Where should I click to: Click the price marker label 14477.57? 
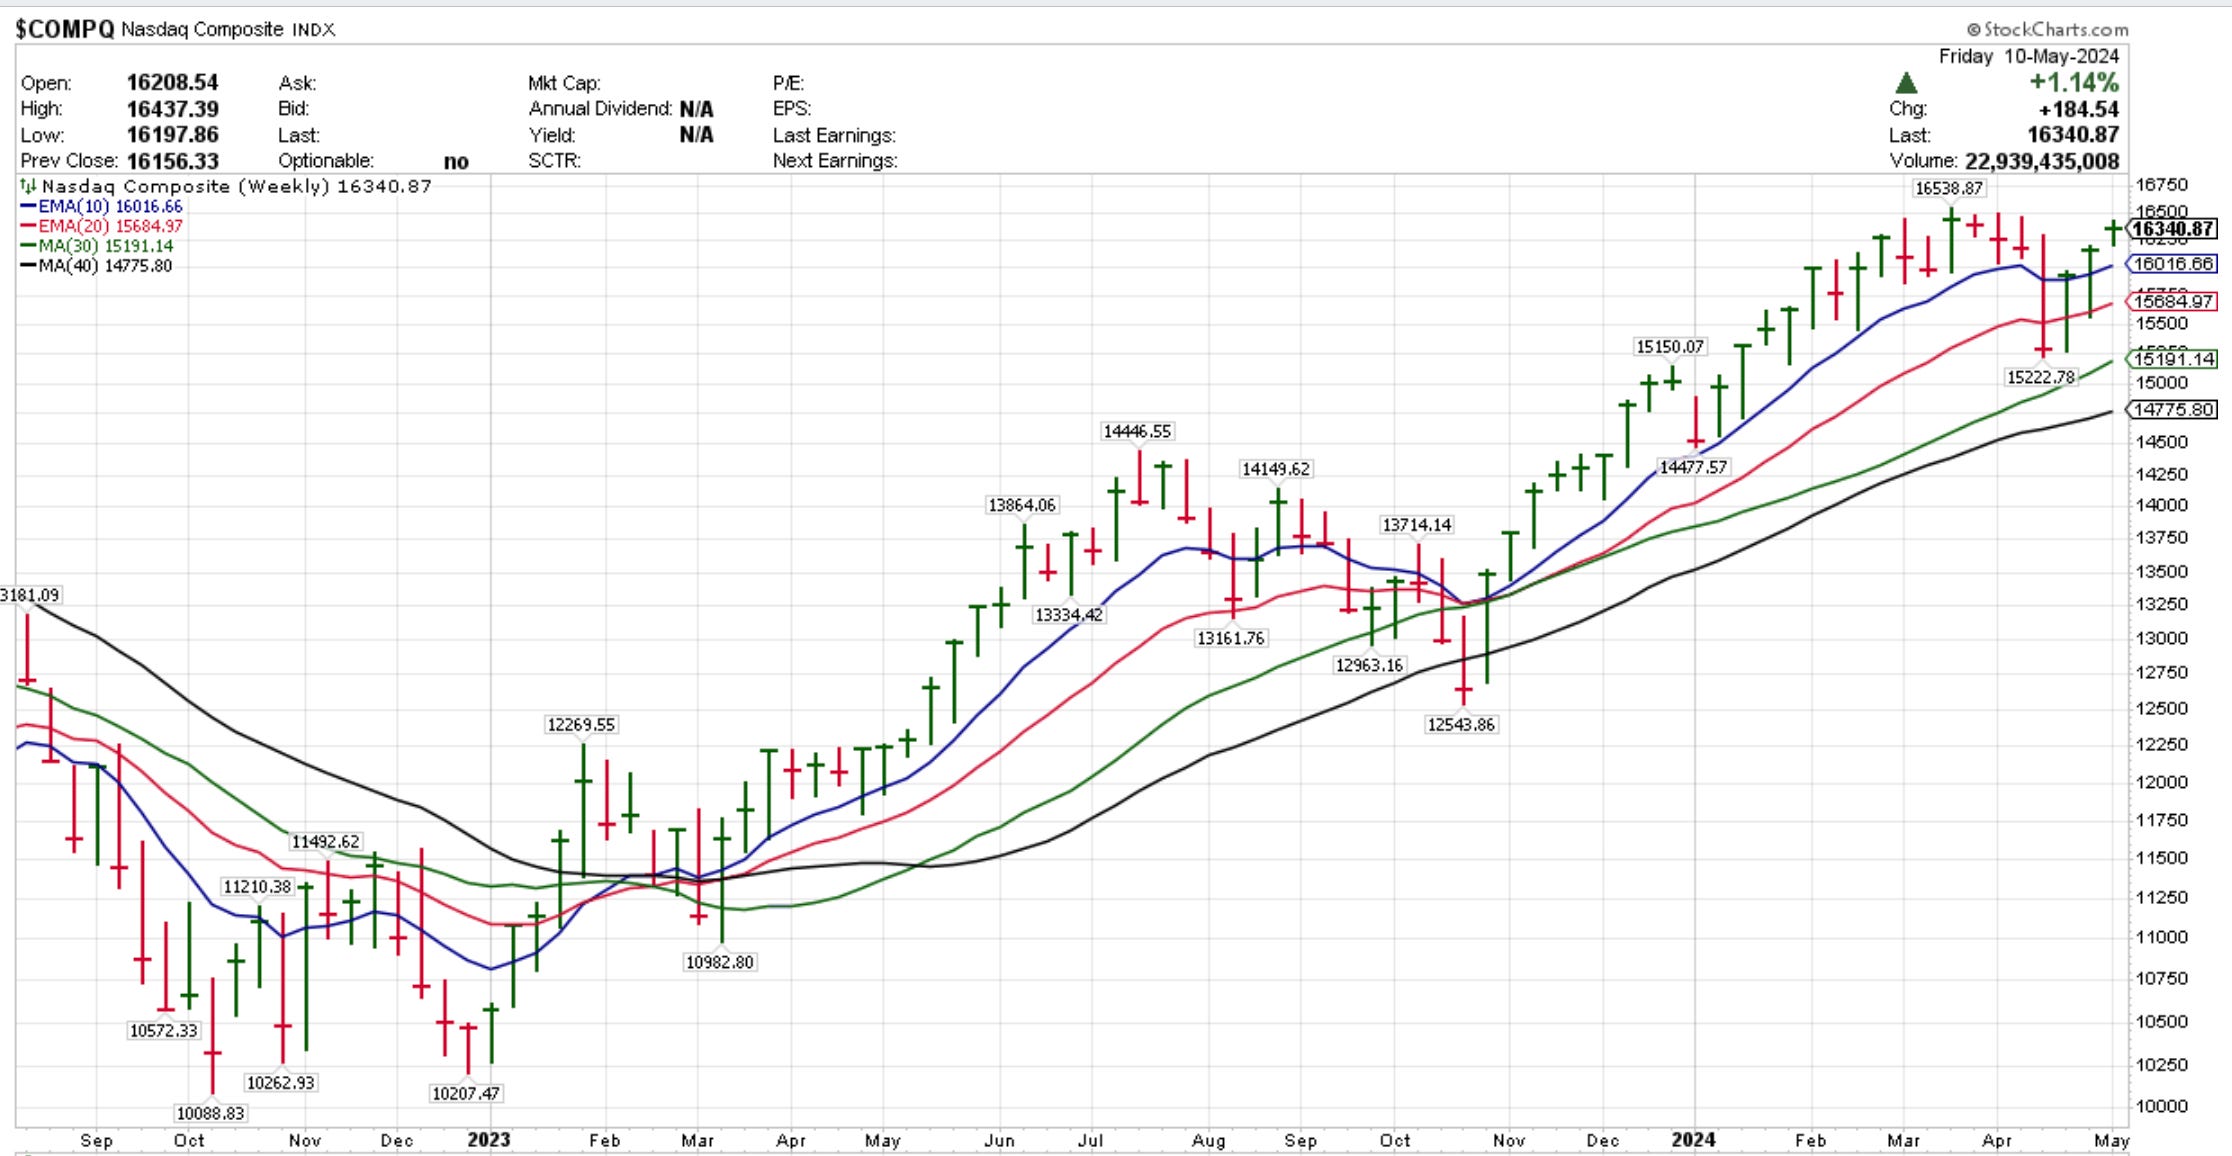pos(1693,467)
